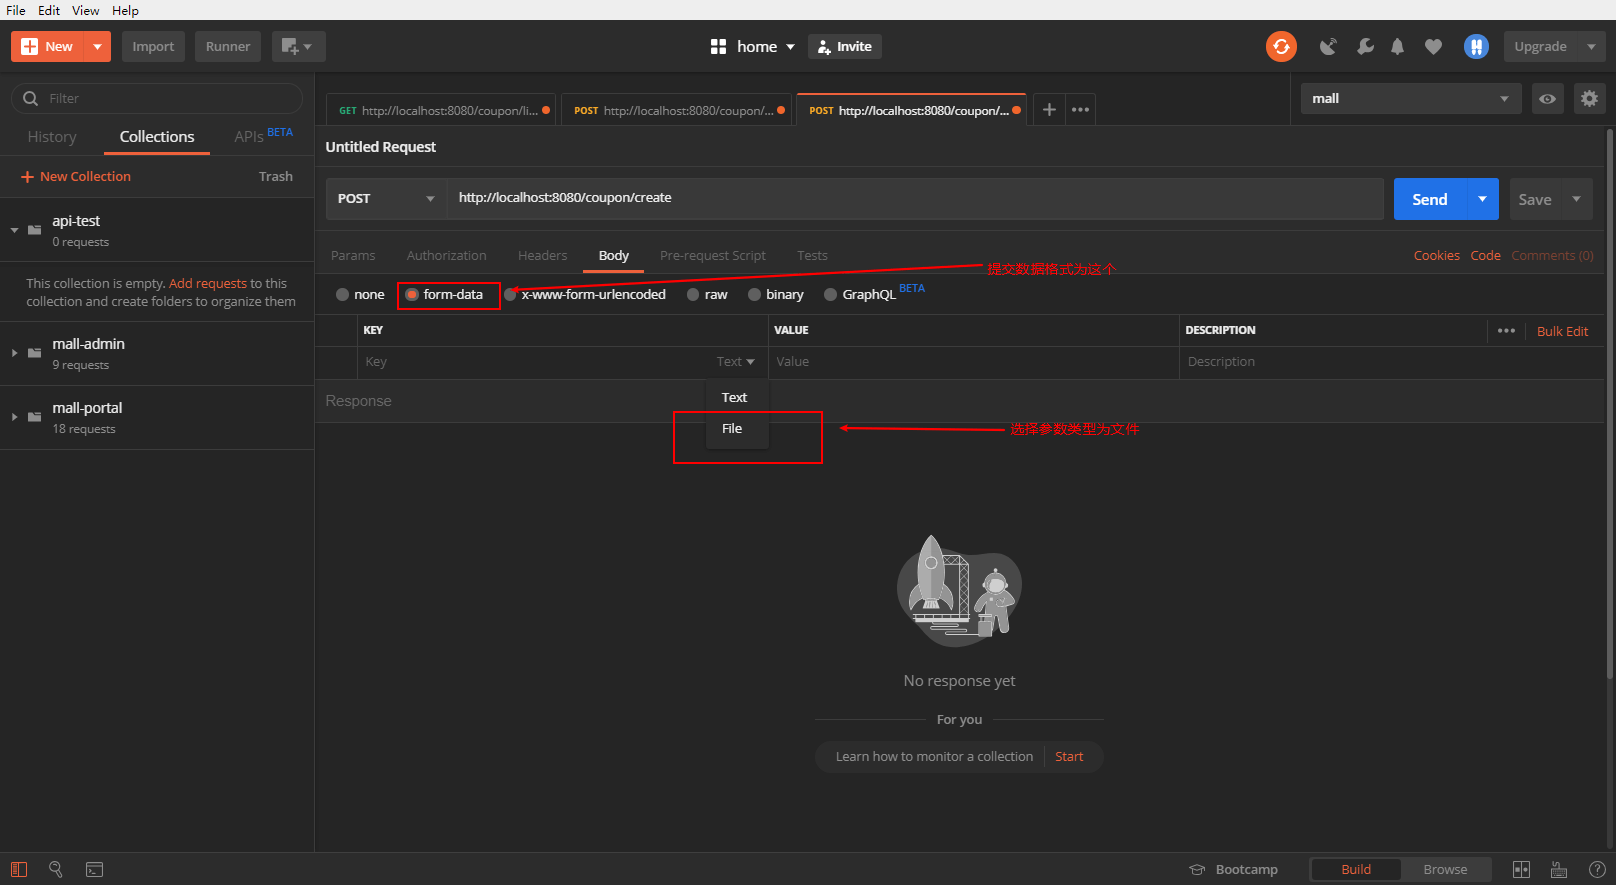Select the x-www-form-urlencoded radio button
The width and height of the screenshot is (1616, 885).
coord(510,294)
